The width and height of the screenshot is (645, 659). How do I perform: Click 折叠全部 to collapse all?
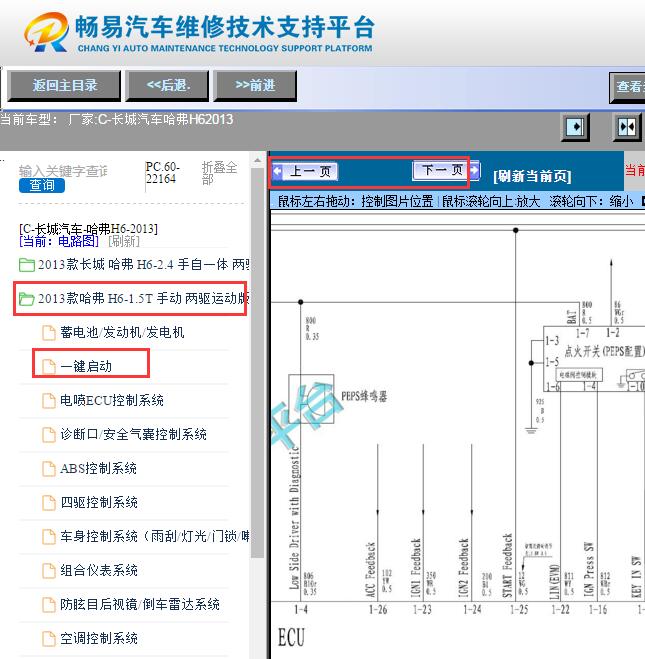[219, 173]
